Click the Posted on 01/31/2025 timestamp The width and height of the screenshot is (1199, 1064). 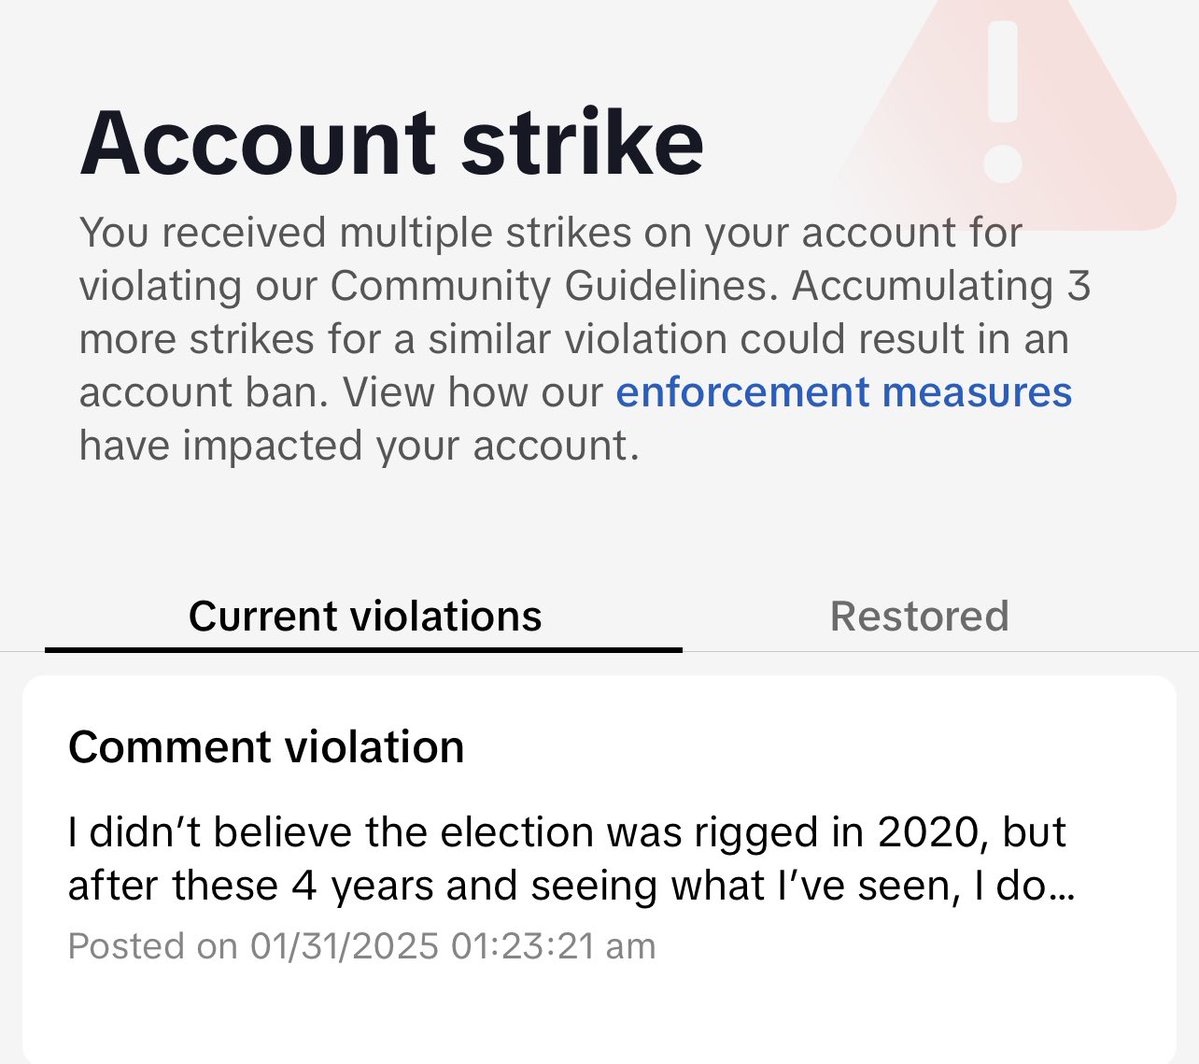point(361,946)
